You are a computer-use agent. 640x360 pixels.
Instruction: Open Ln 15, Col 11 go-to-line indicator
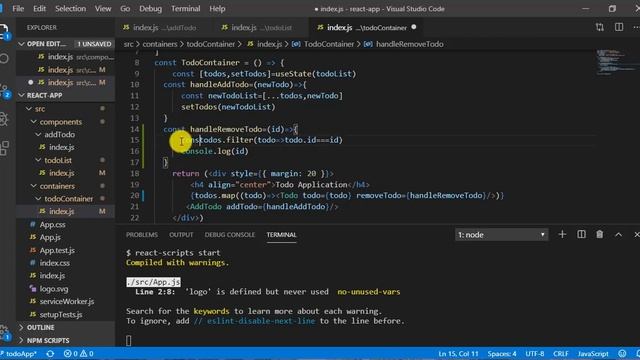pos(458,354)
